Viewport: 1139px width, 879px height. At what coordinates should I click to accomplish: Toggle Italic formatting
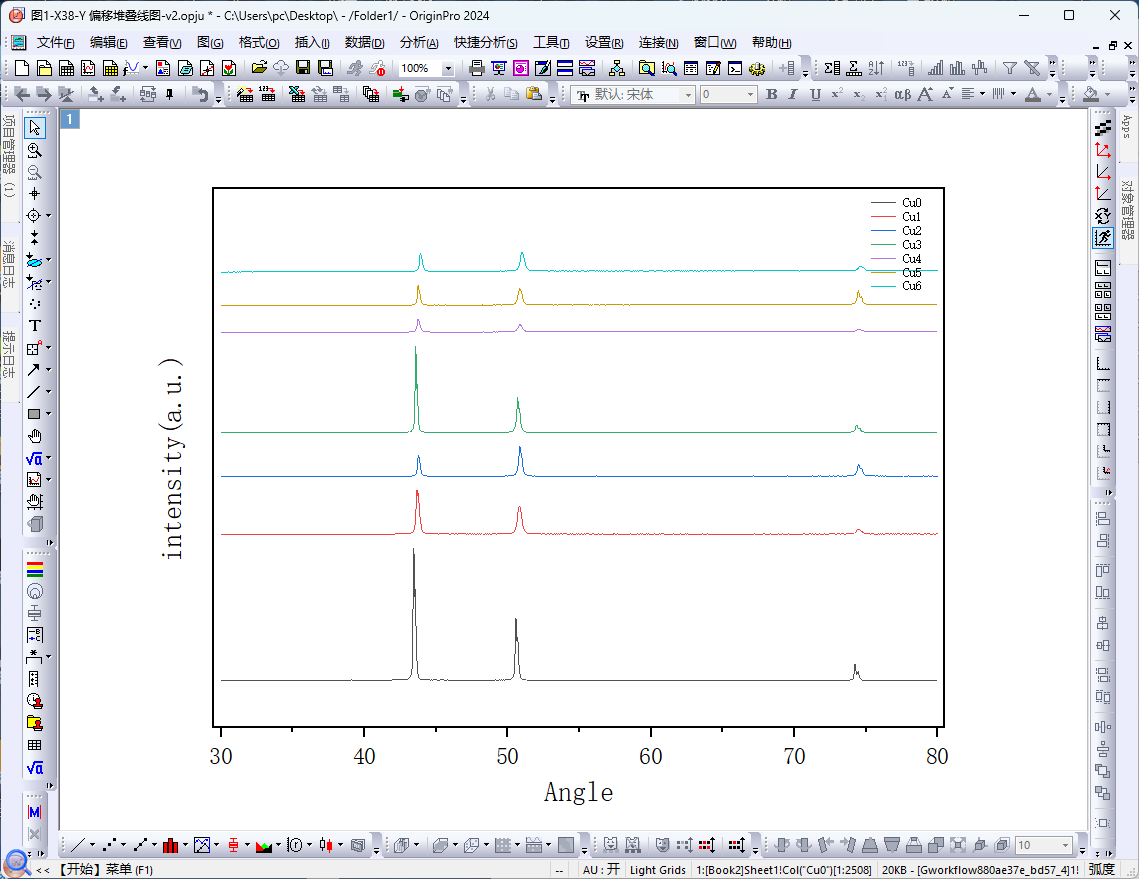click(793, 94)
